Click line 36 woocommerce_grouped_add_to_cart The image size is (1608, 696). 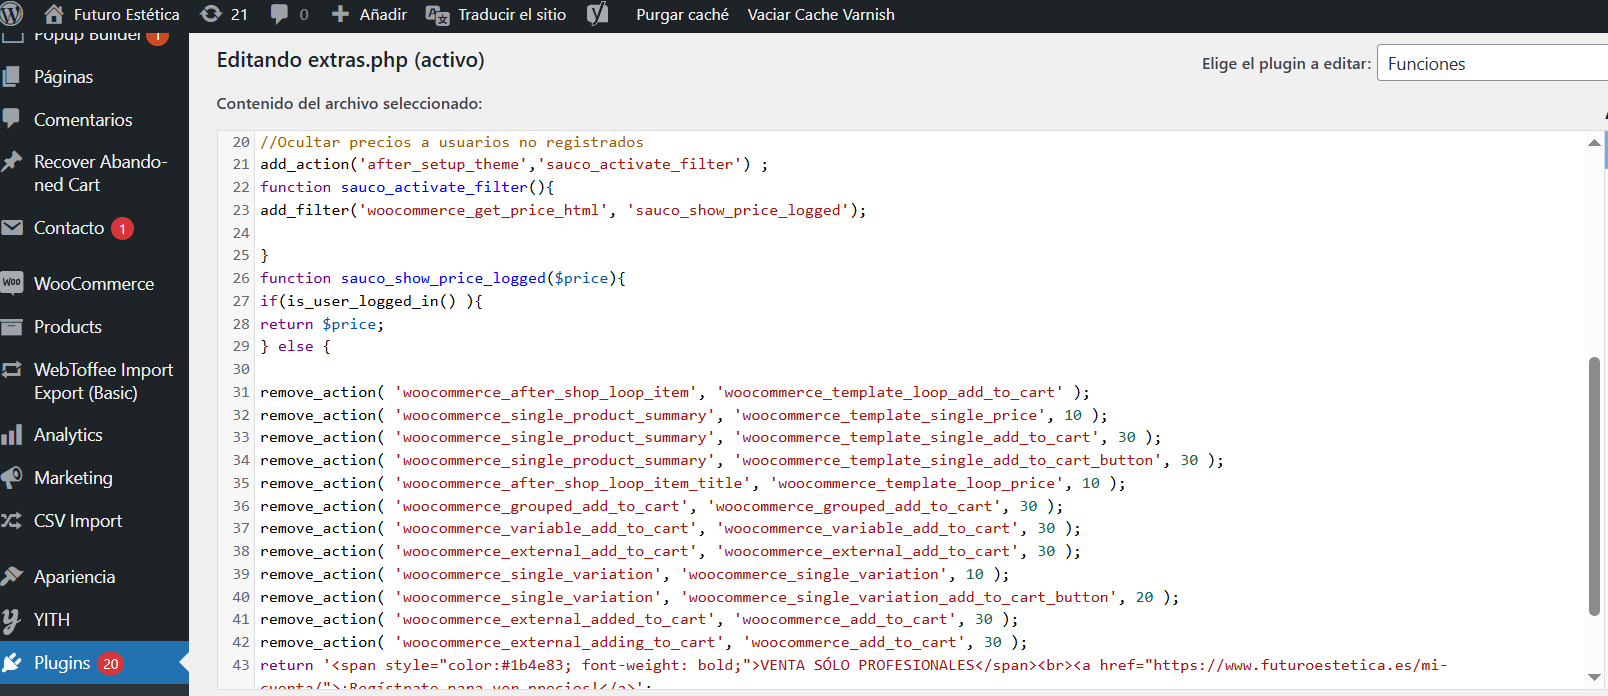[x=661, y=506]
